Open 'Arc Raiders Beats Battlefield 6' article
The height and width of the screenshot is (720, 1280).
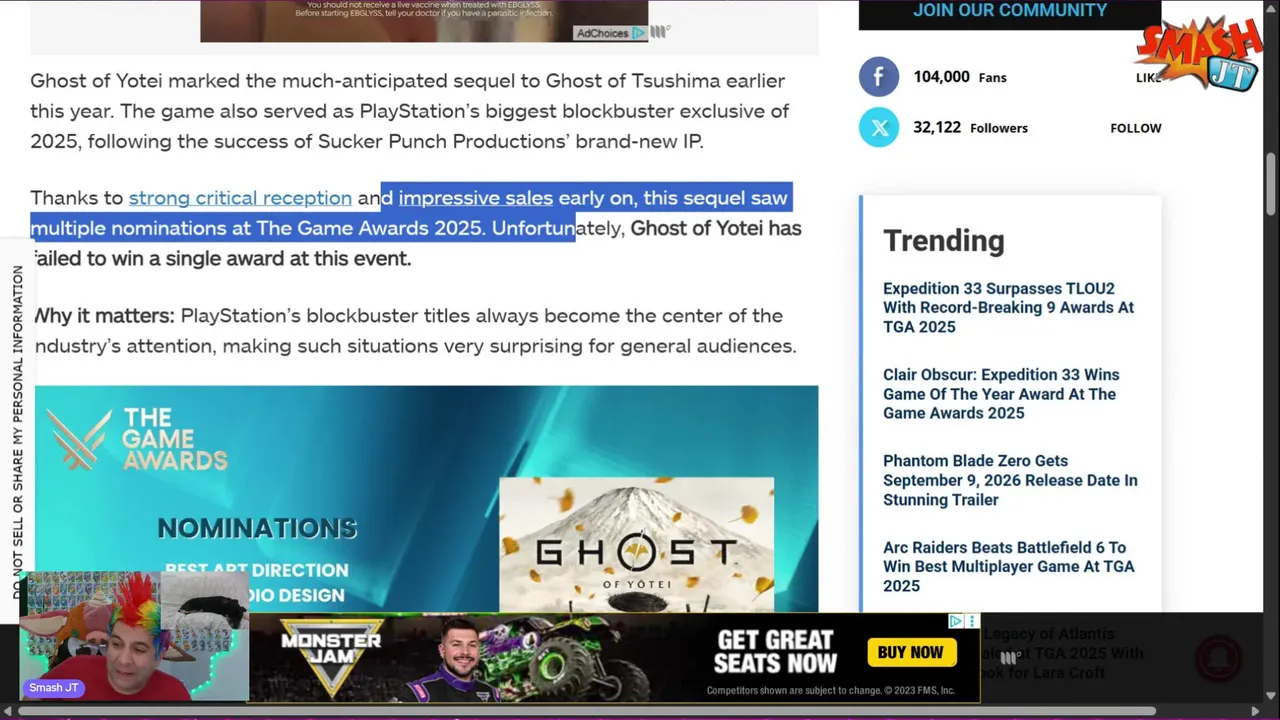(x=1008, y=567)
